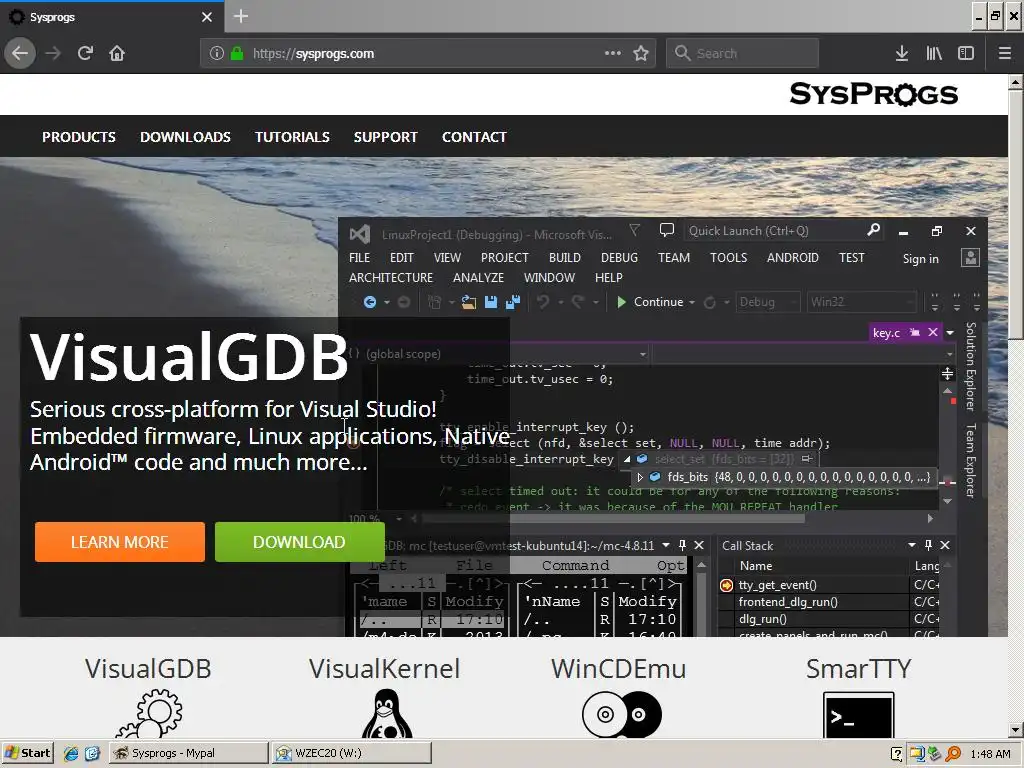
Task: Click the 1:48 AM taskbar clock
Action: click(x=990, y=754)
